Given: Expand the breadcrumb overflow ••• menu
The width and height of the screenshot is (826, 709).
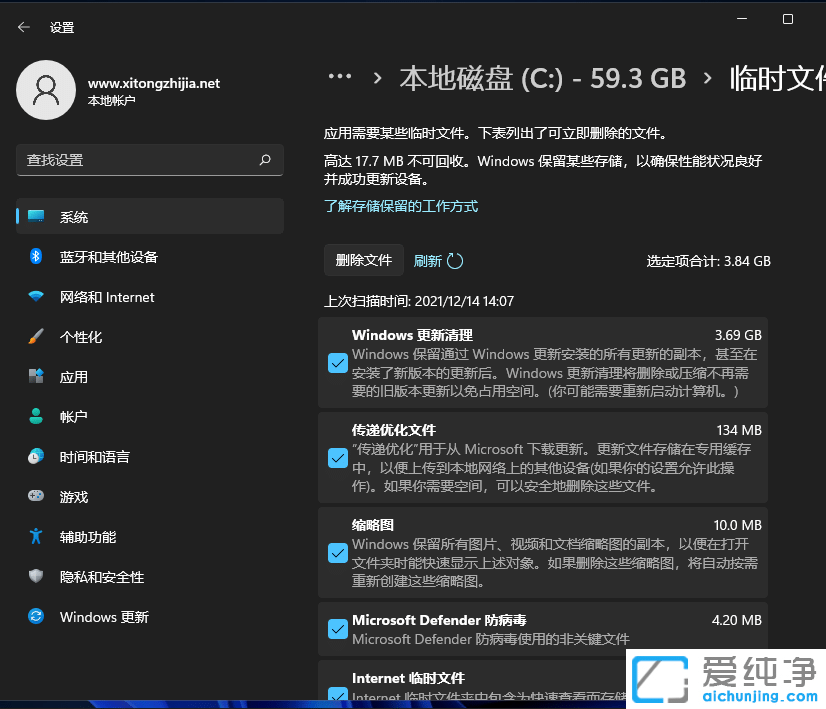Looking at the screenshot, I should pyautogui.click(x=340, y=76).
